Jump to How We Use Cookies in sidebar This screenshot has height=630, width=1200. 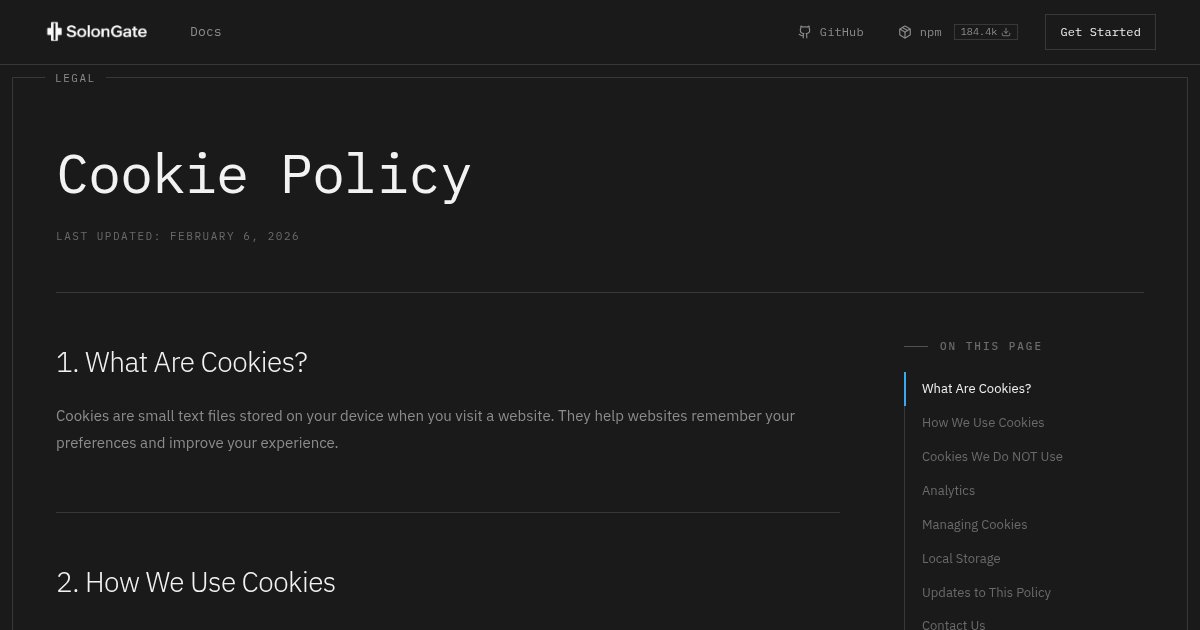click(983, 423)
